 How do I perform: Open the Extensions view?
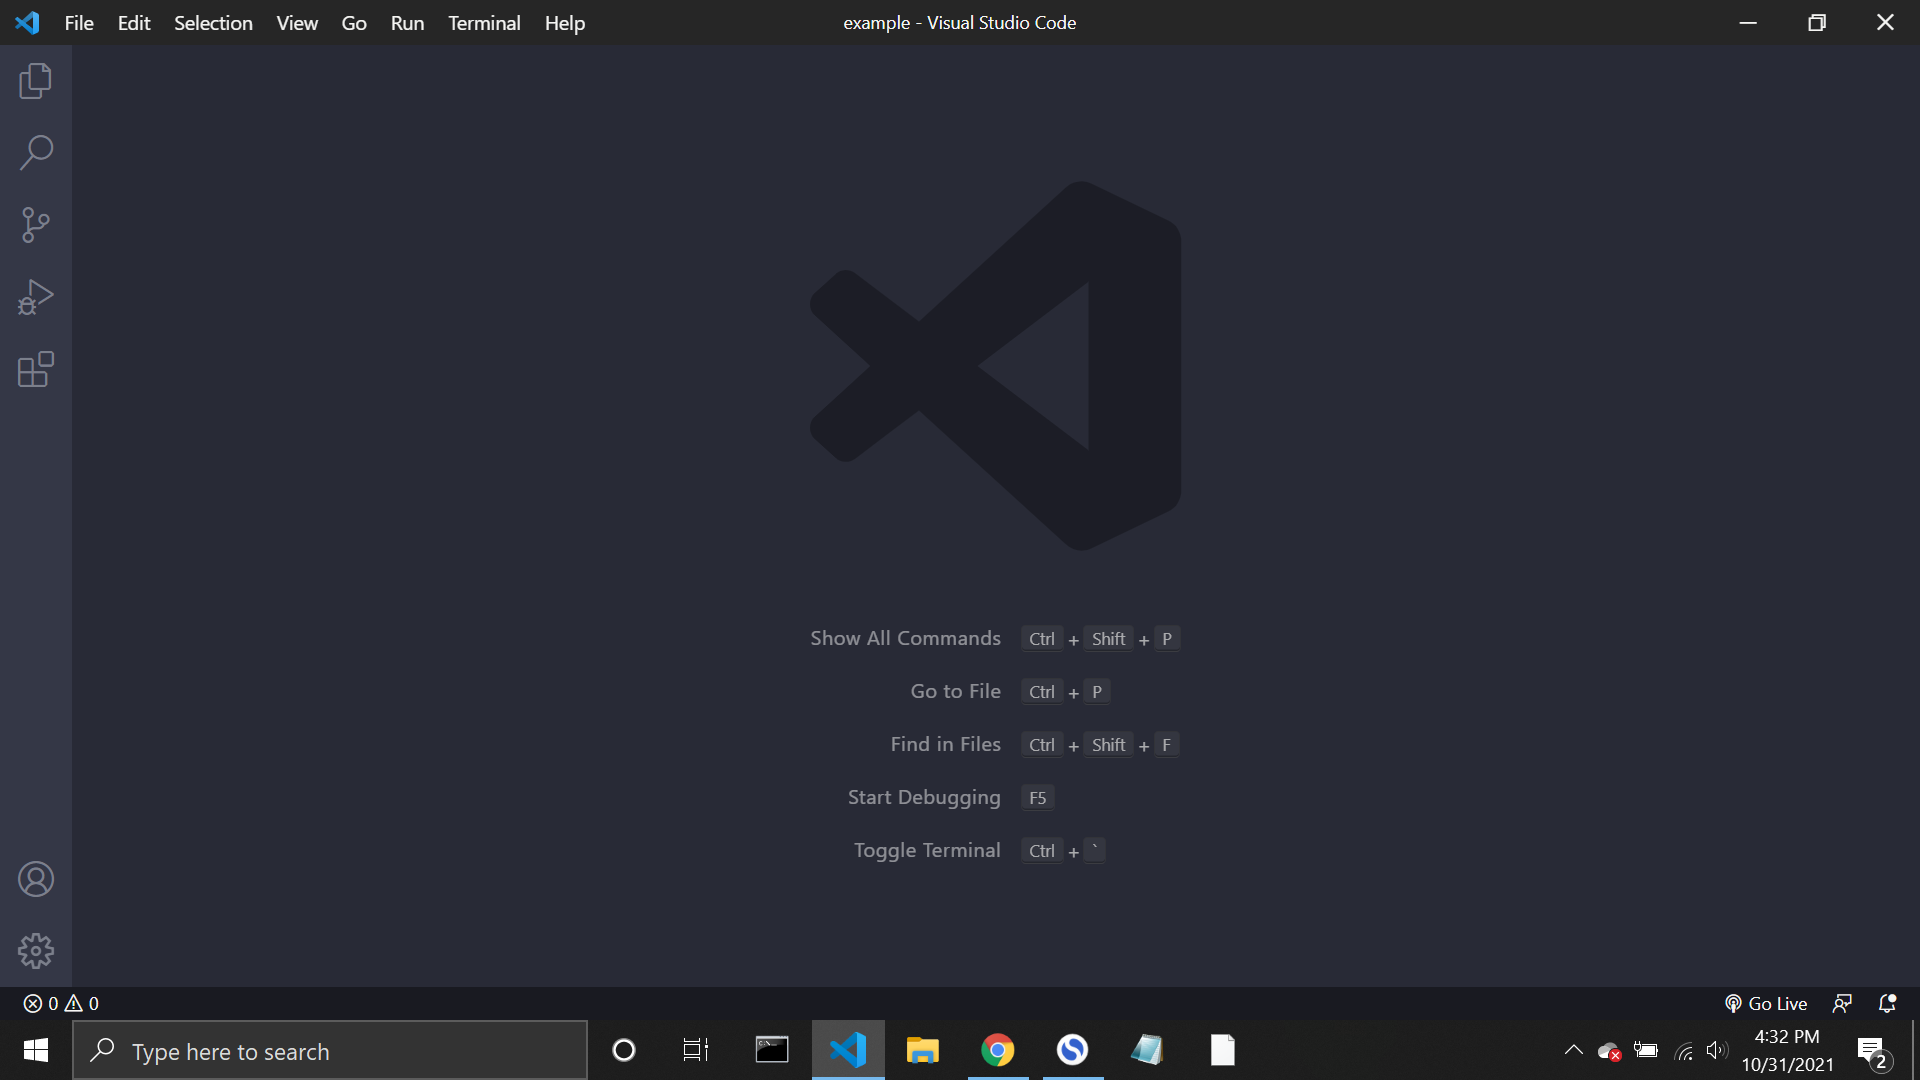coord(36,369)
